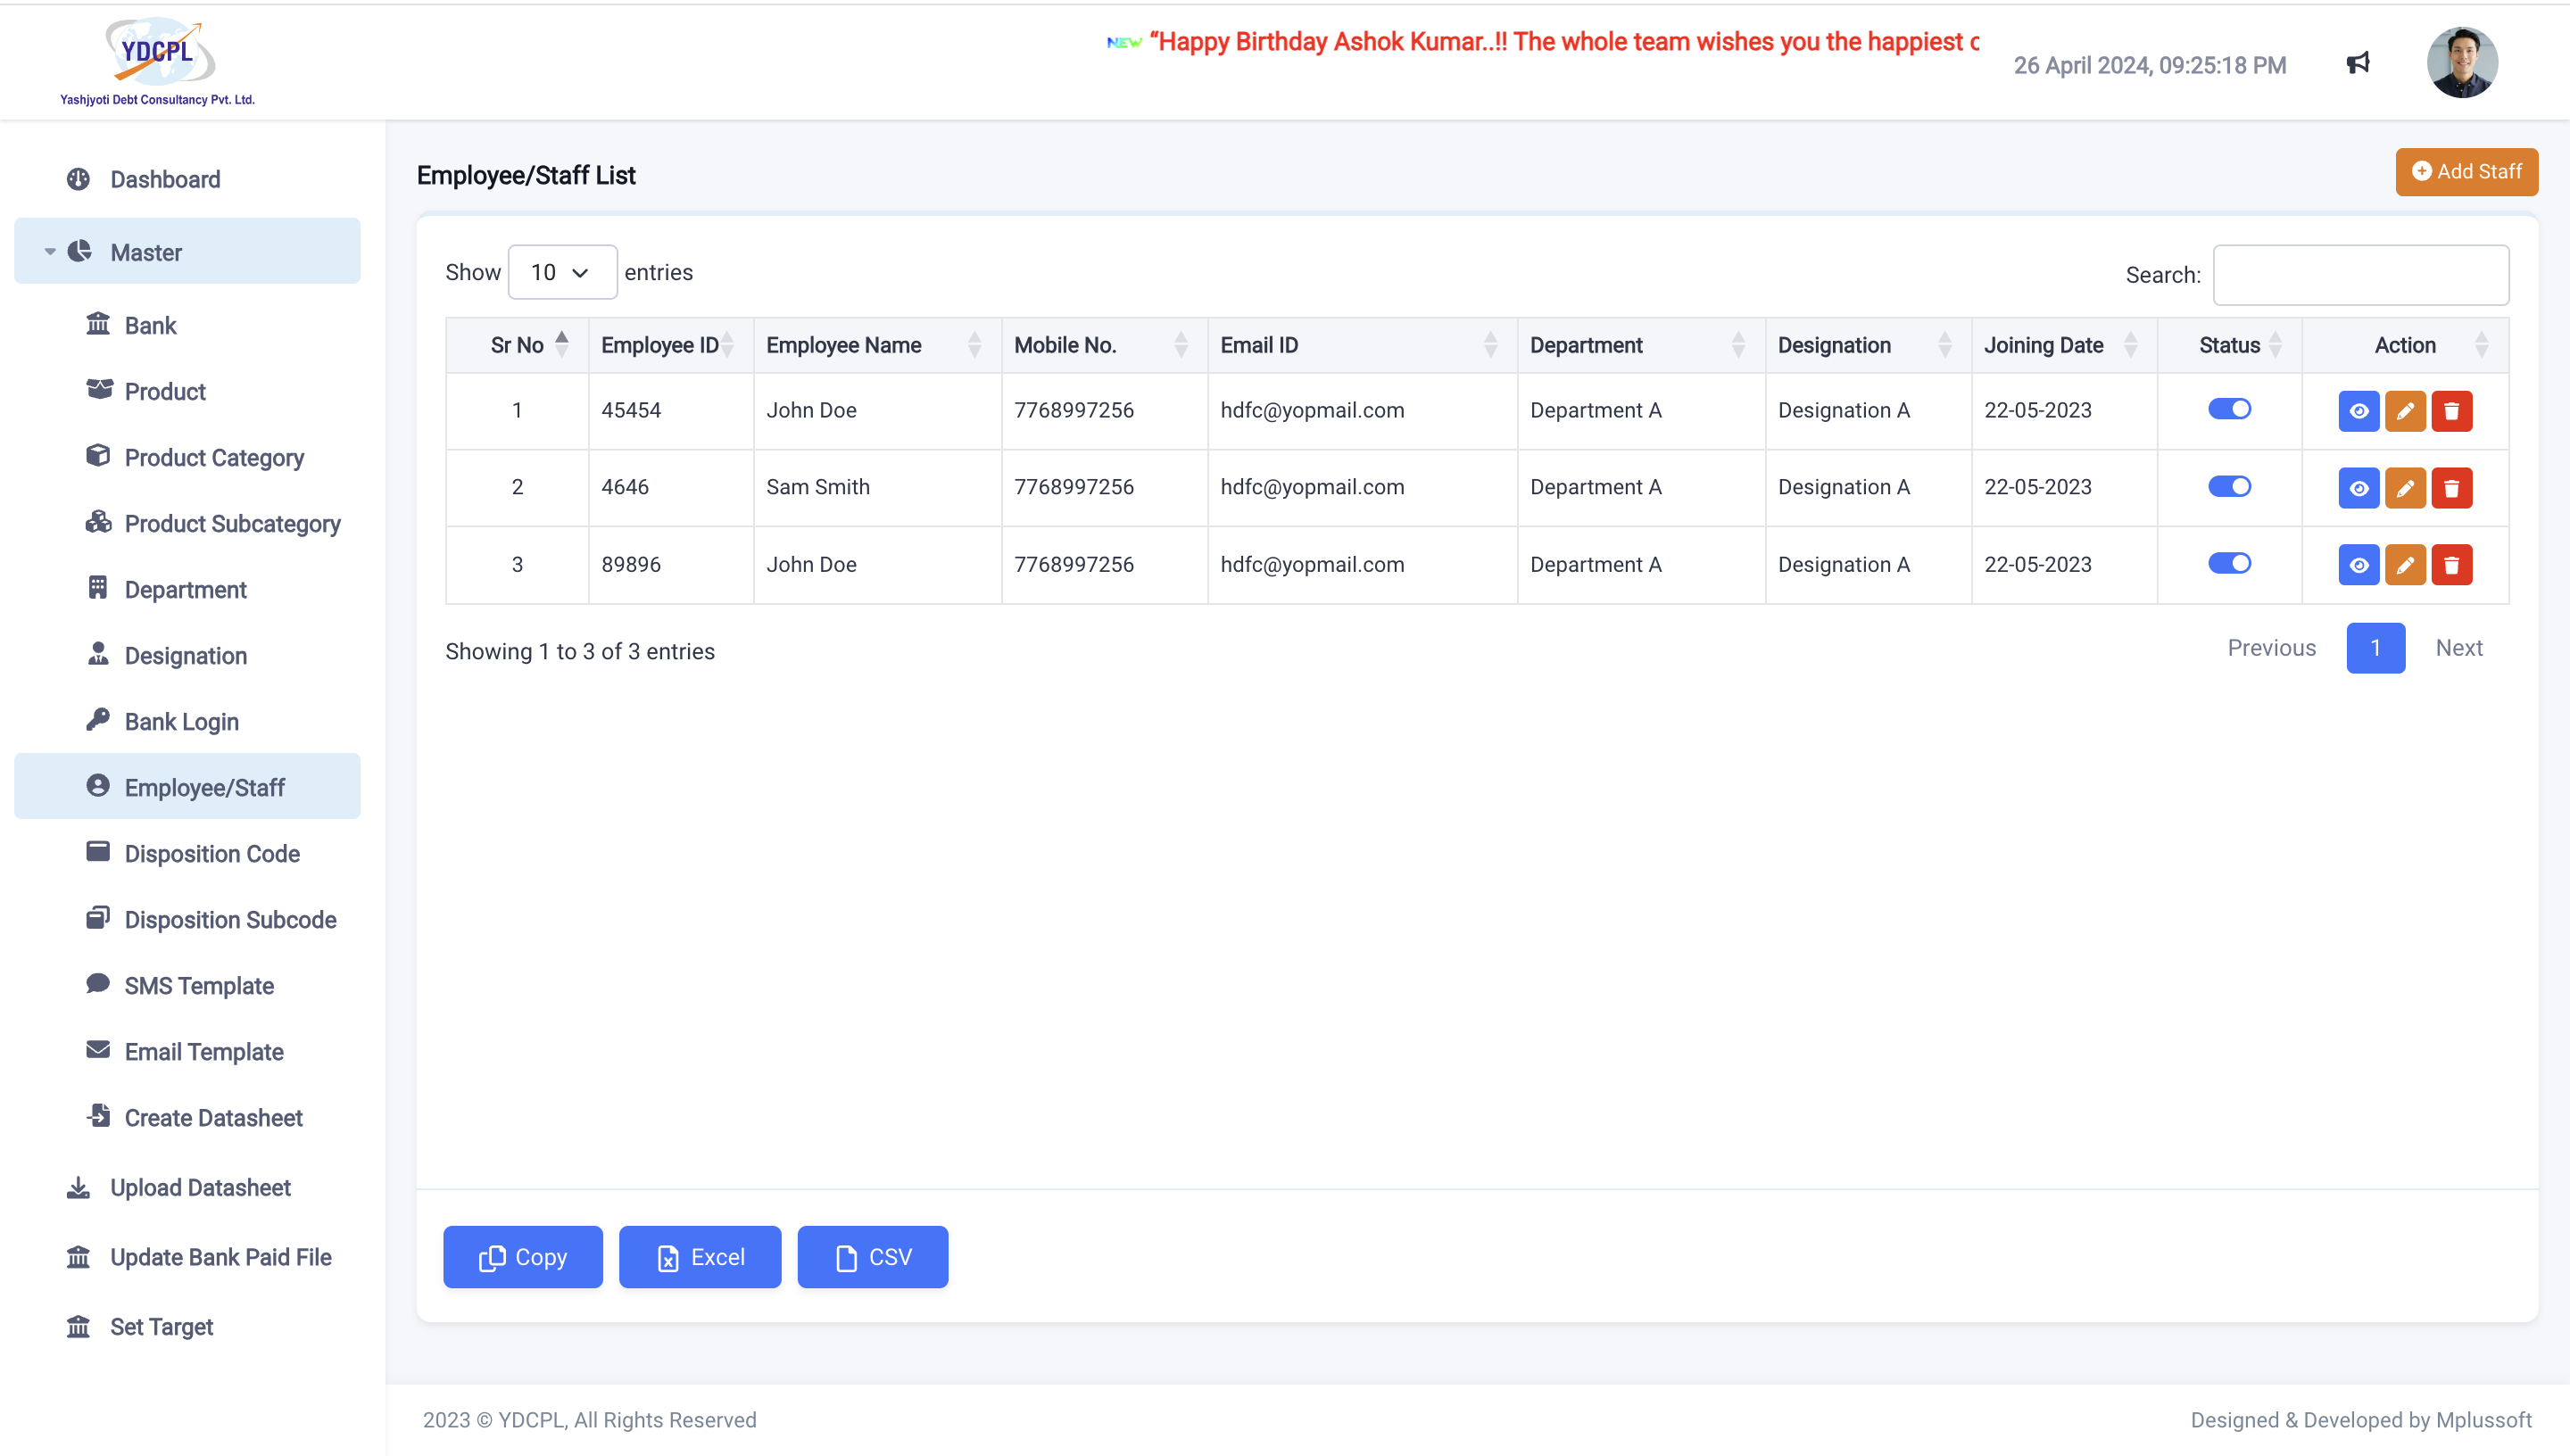Click the view/eye icon for John Doe row 1

point(2359,411)
